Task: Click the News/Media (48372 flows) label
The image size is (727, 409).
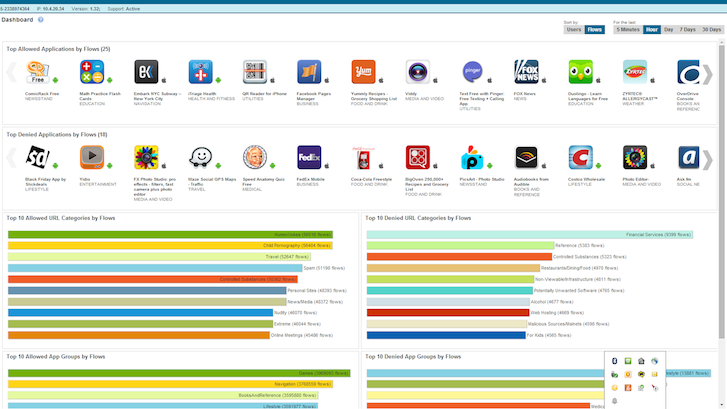Action: [315, 302]
